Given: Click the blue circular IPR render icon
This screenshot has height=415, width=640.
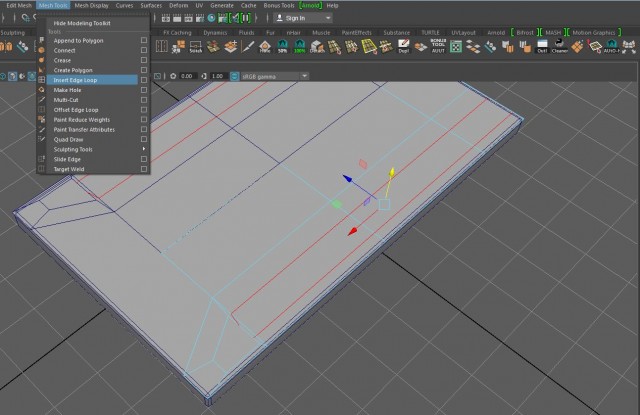Looking at the screenshot, I should [211, 18].
